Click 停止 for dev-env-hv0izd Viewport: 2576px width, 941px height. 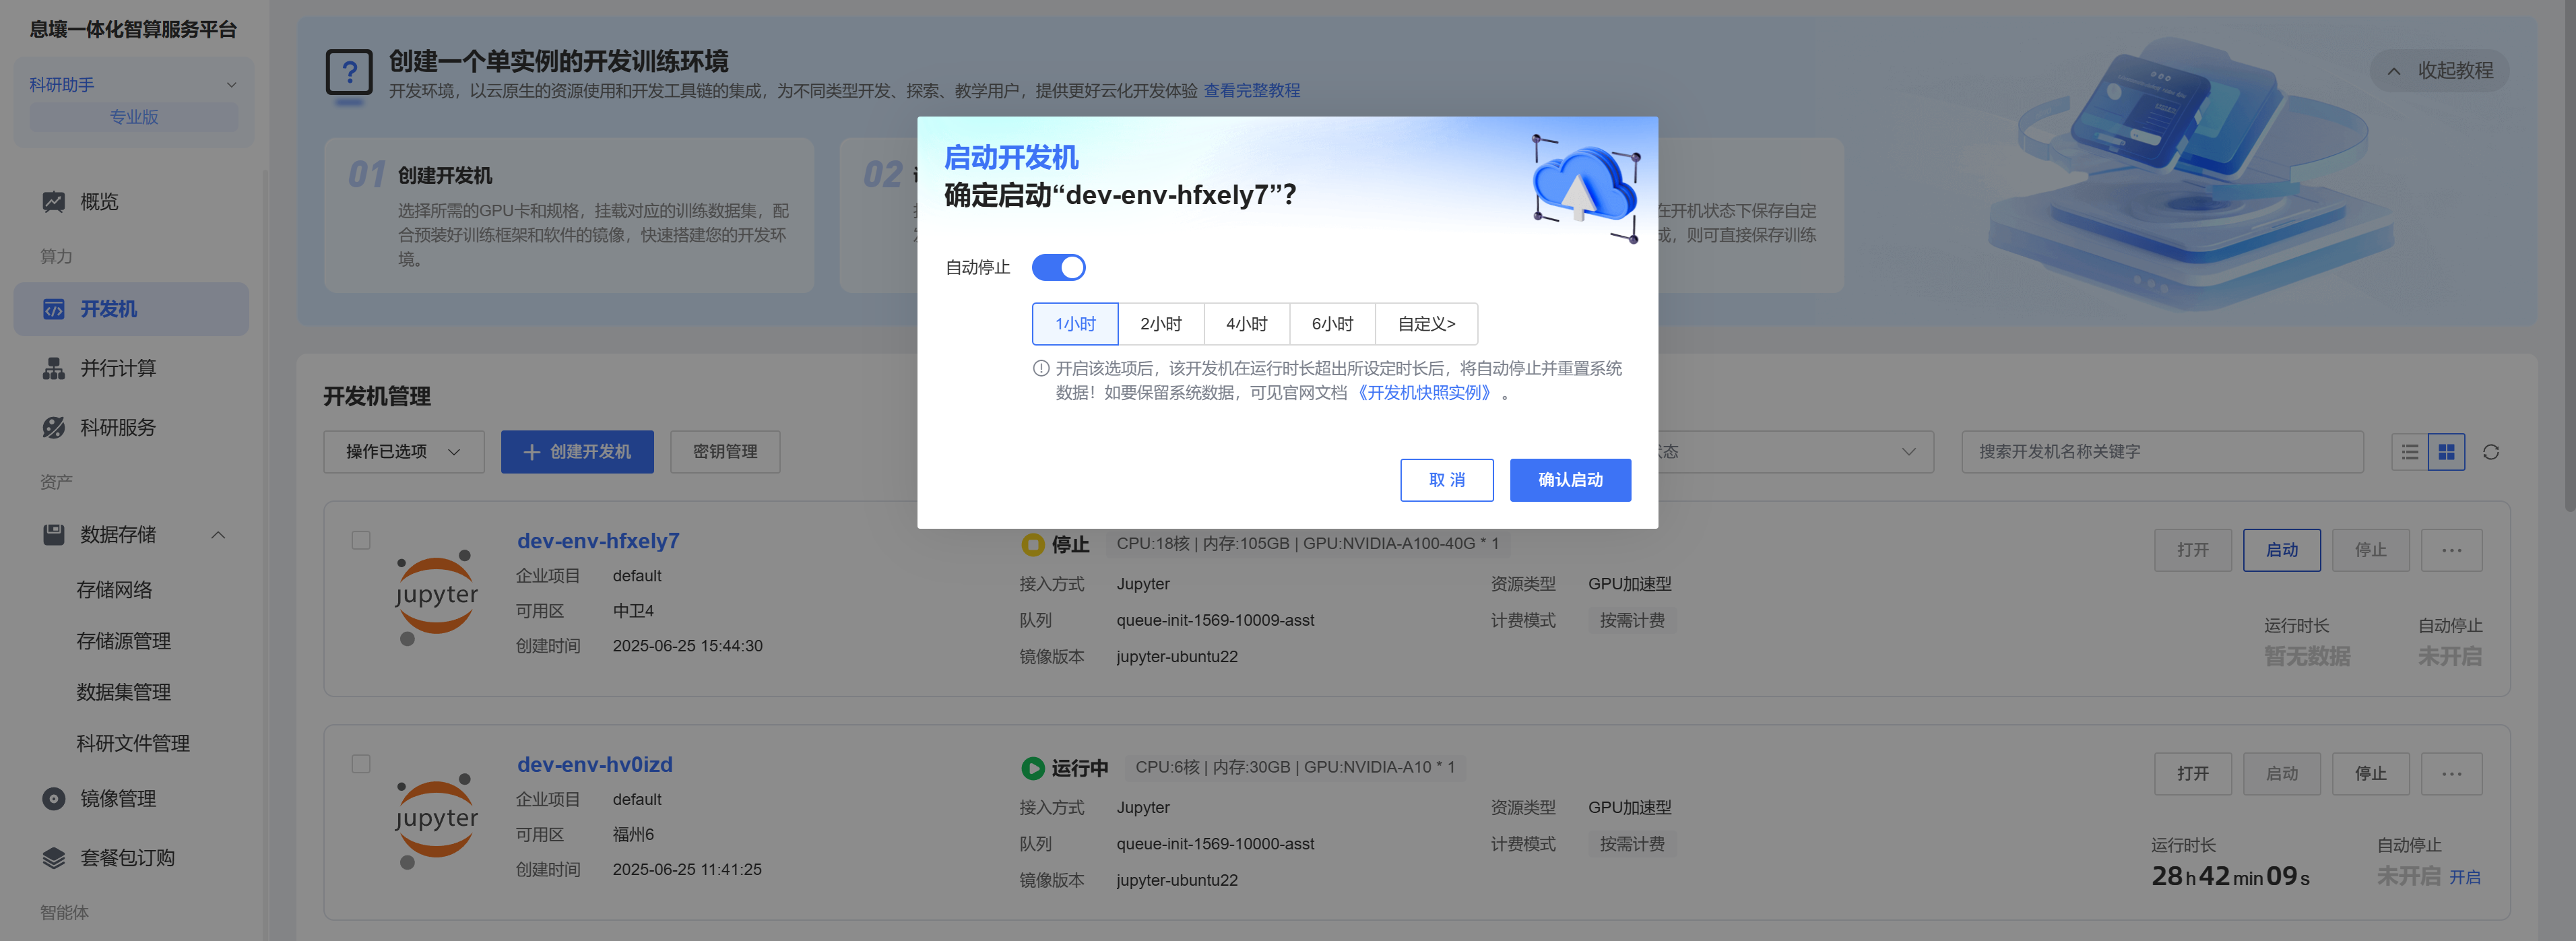[x=2370, y=774]
